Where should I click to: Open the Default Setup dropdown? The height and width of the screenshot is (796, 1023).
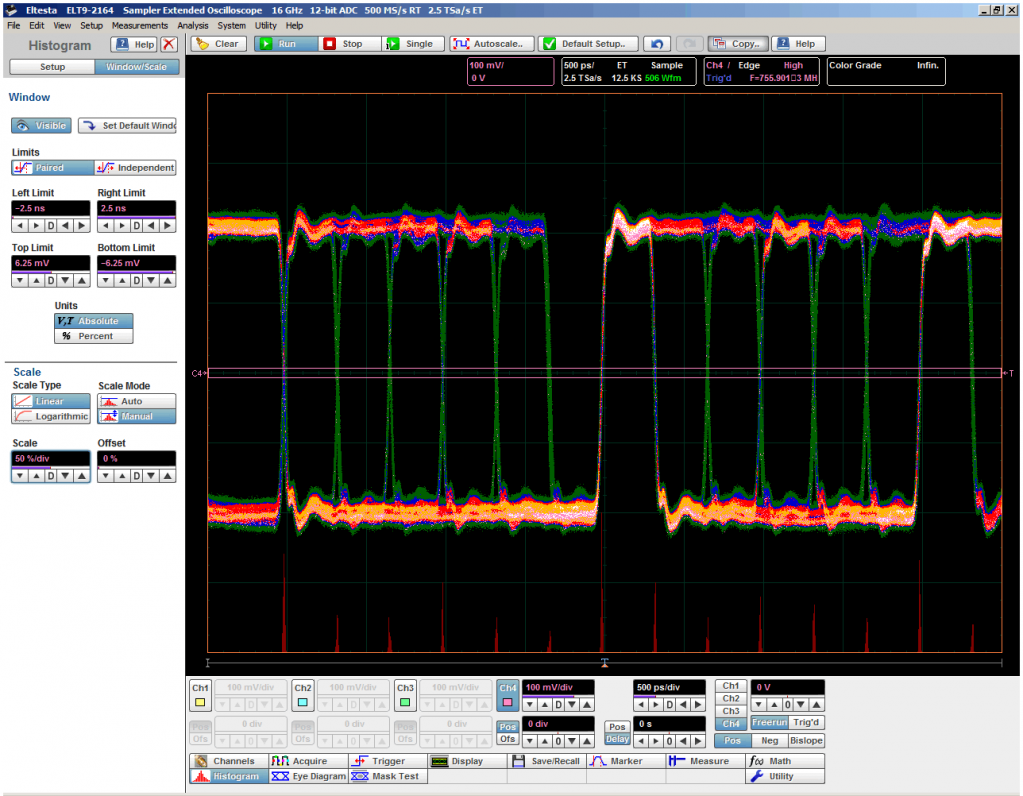[588, 44]
